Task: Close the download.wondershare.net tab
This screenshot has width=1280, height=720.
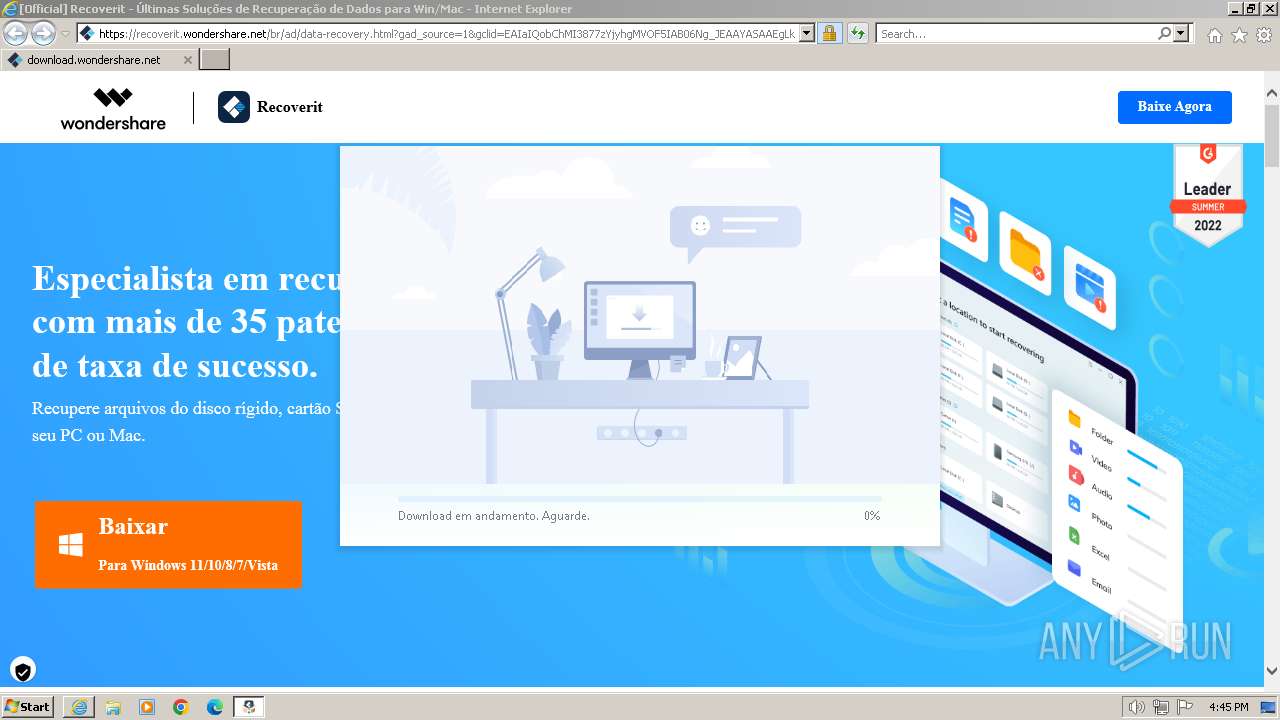Action: coord(186,60)
